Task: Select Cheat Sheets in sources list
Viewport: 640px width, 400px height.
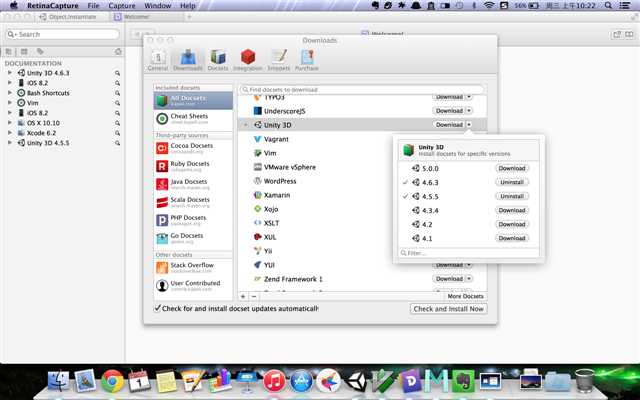Action: (193, 119)
